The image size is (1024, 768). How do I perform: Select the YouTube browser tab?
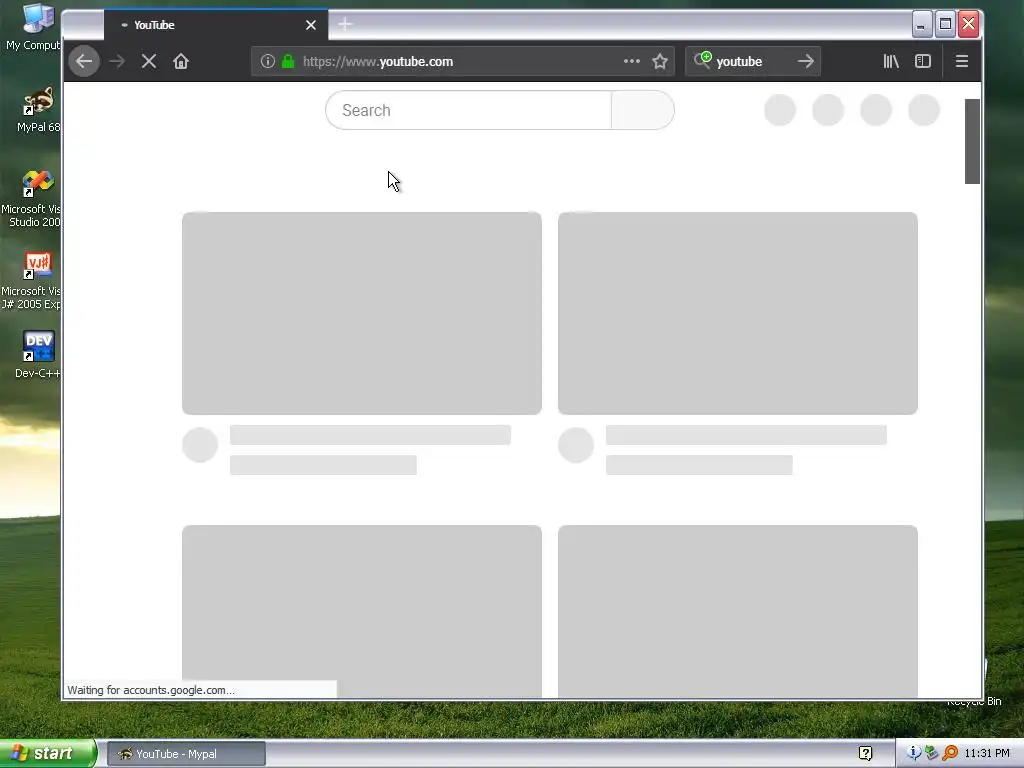coord(216,25)
